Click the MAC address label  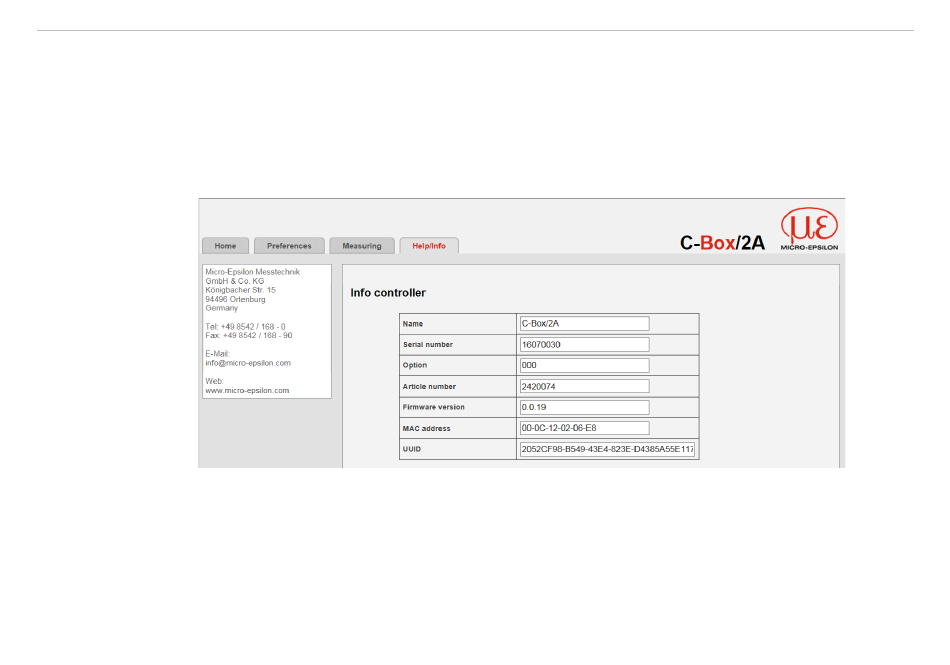[x=427, y=428]
